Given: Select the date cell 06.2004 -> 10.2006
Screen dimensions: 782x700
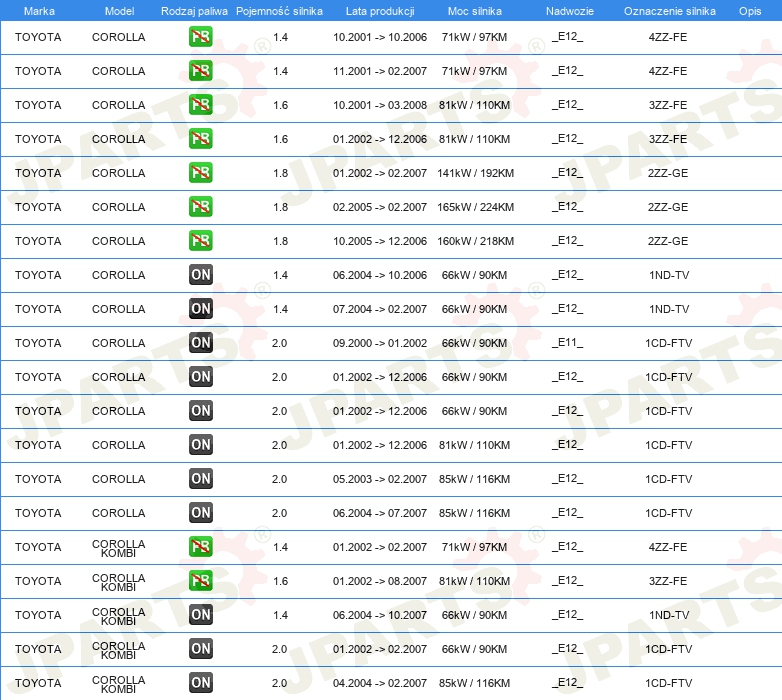Looking at the screenshot, I should (380, 275).
